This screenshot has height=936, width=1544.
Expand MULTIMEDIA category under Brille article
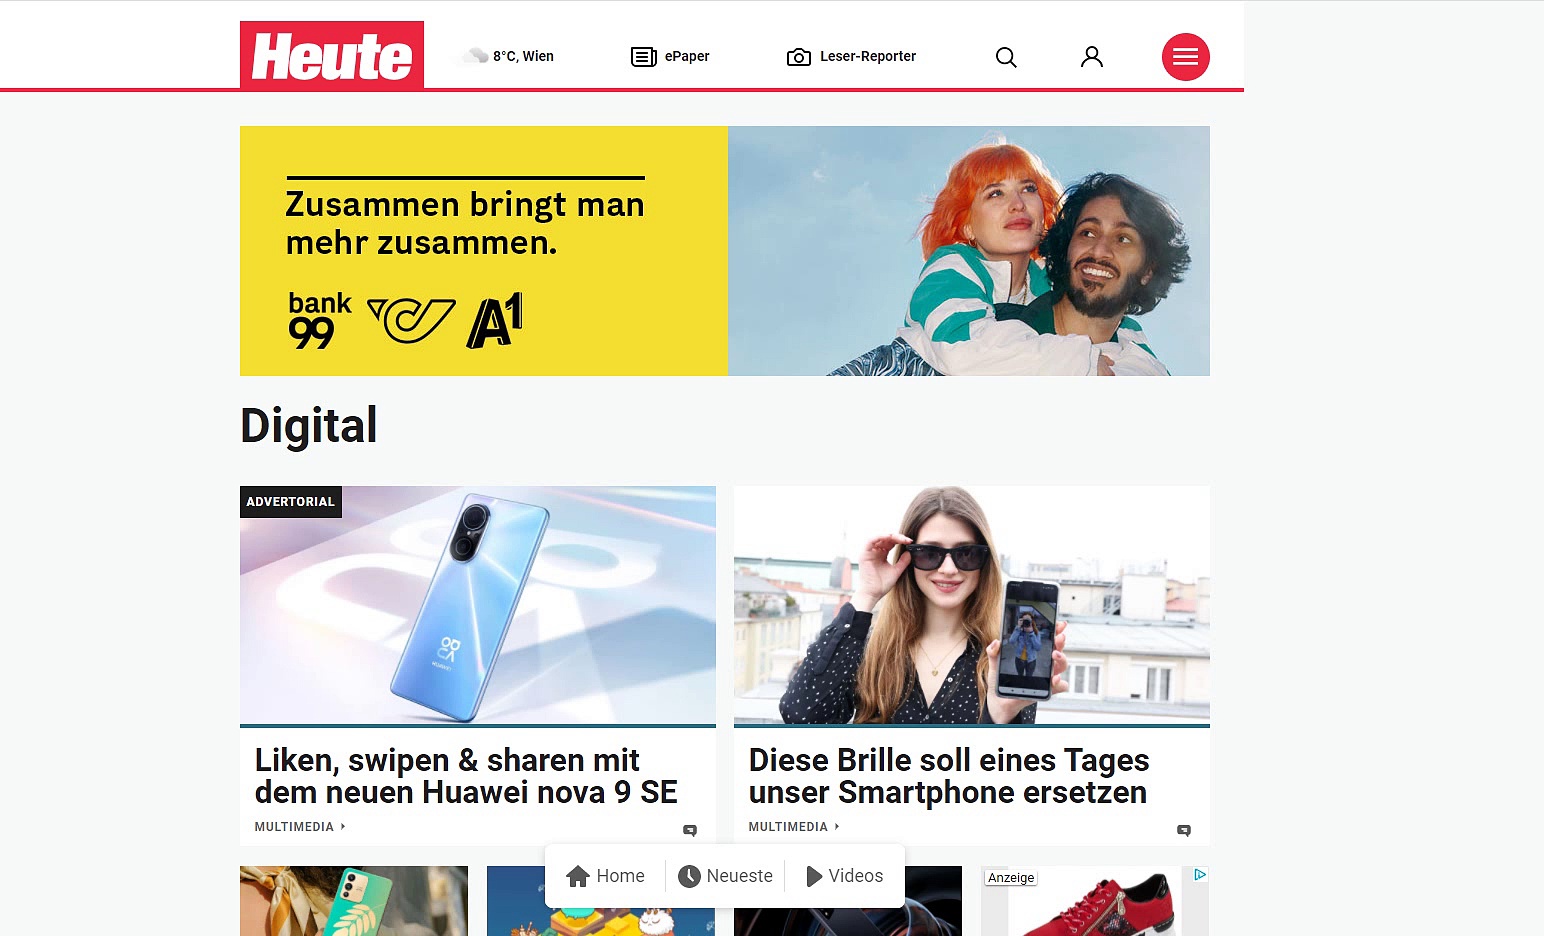click(x=794, y=827)
